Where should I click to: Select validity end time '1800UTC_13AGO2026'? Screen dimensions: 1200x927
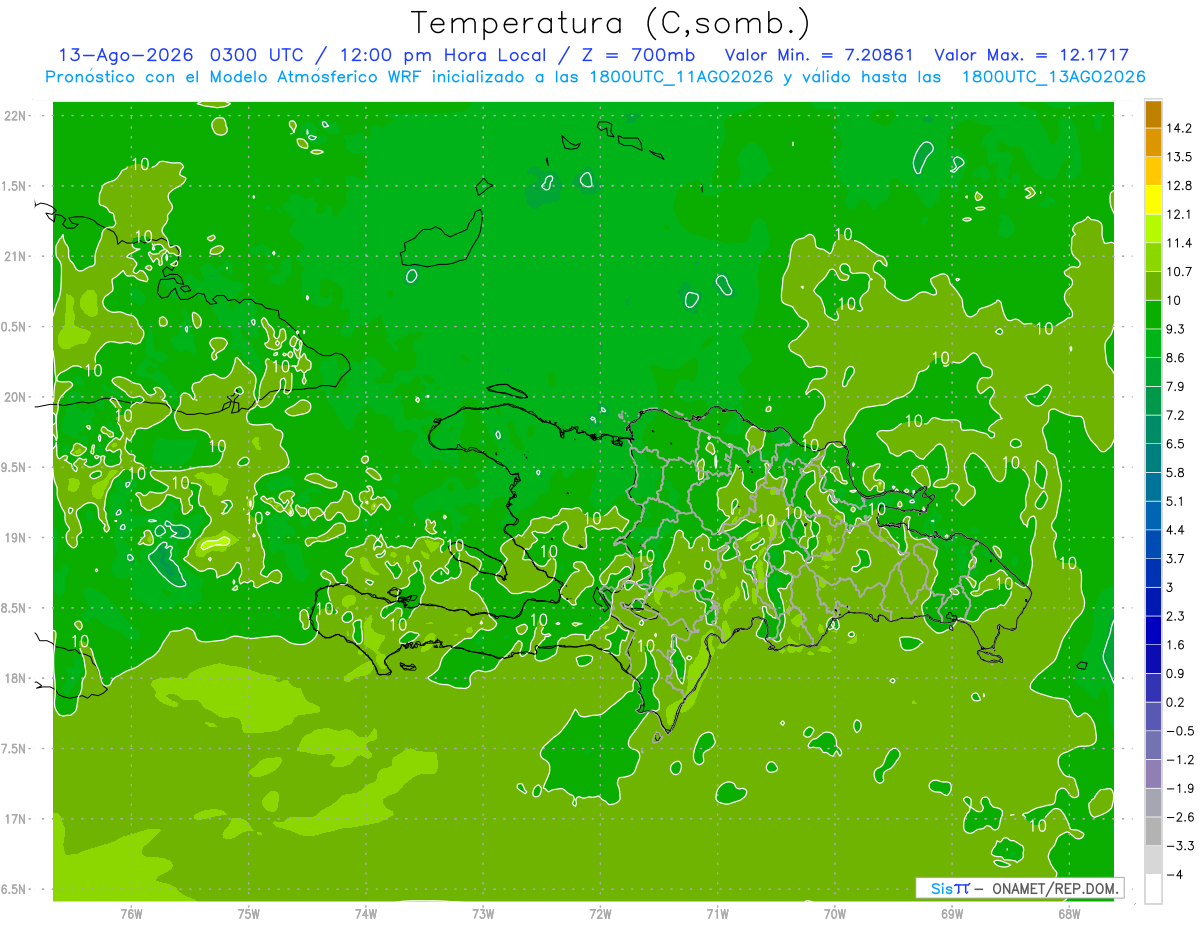(1053, 77)
